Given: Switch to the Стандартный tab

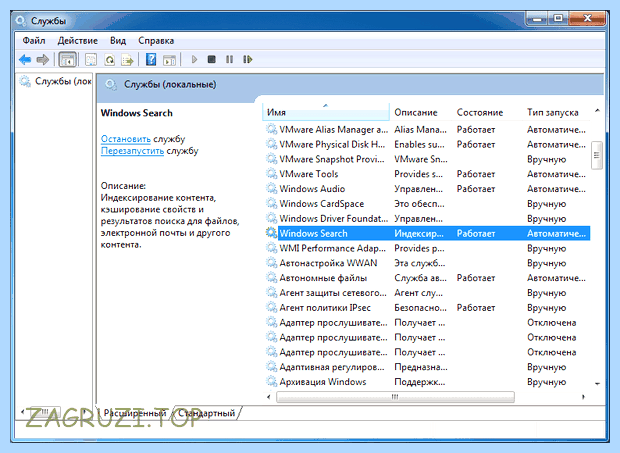Looking at the screenshot, I should 206,413.
